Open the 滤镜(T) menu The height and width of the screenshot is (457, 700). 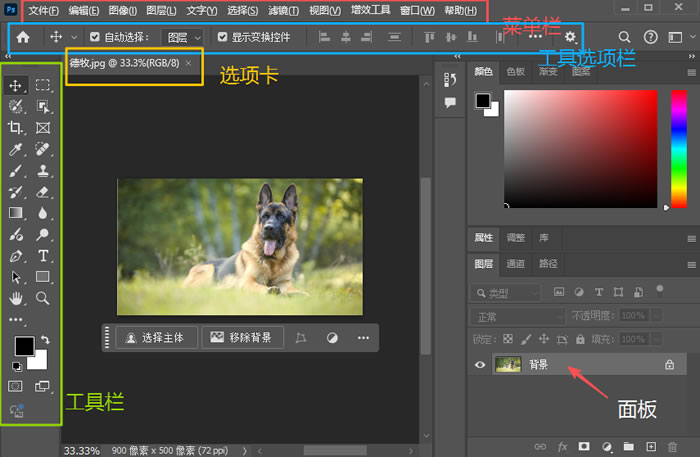pos(283,11)
